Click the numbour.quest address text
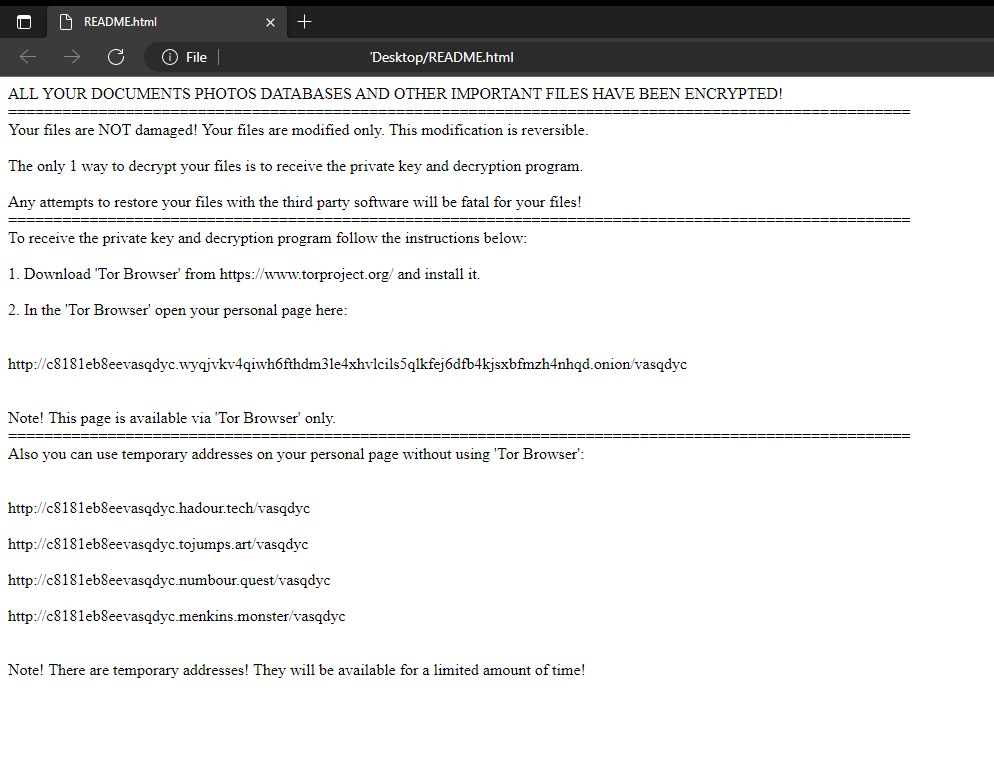 click(169, 581)
